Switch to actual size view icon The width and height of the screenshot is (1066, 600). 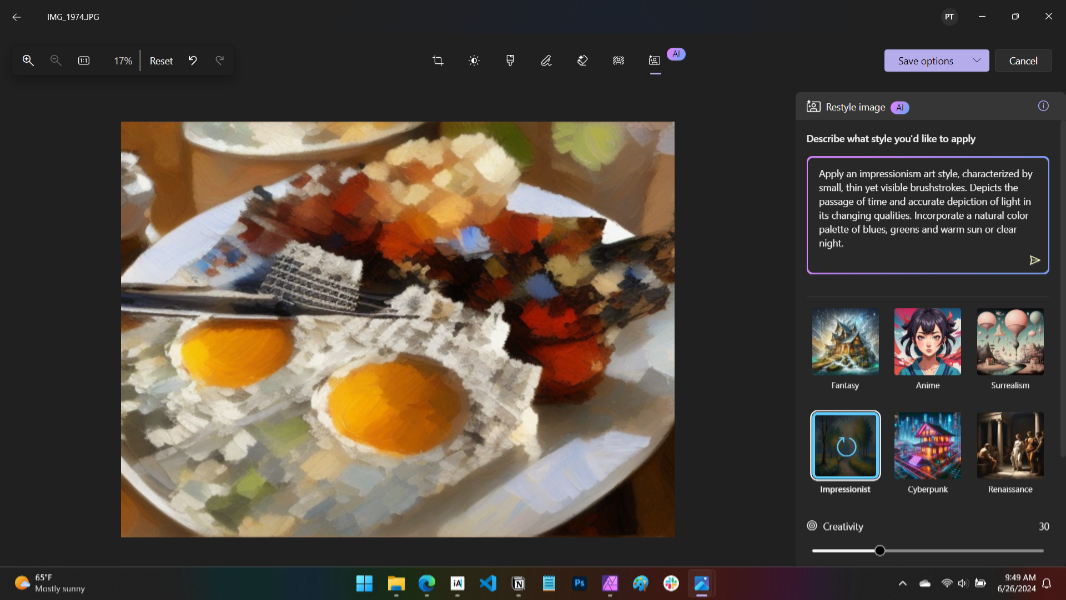click(x=84, y=60)
